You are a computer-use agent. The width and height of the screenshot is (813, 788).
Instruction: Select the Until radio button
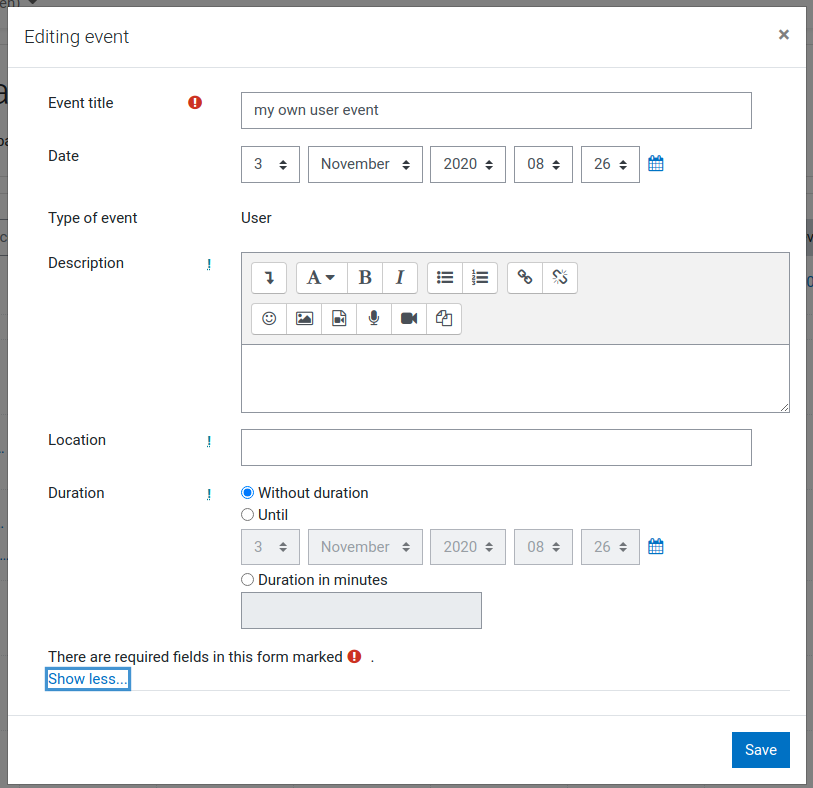247,514
